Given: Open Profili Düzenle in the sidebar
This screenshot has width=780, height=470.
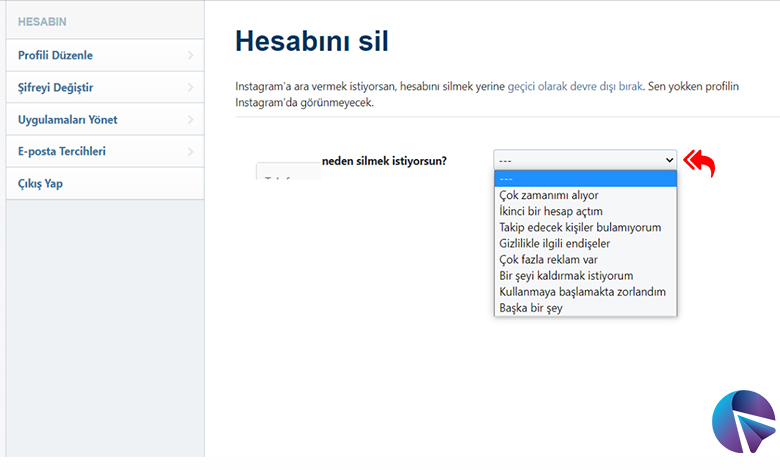Looking at the screenshot, I should 56,55.
